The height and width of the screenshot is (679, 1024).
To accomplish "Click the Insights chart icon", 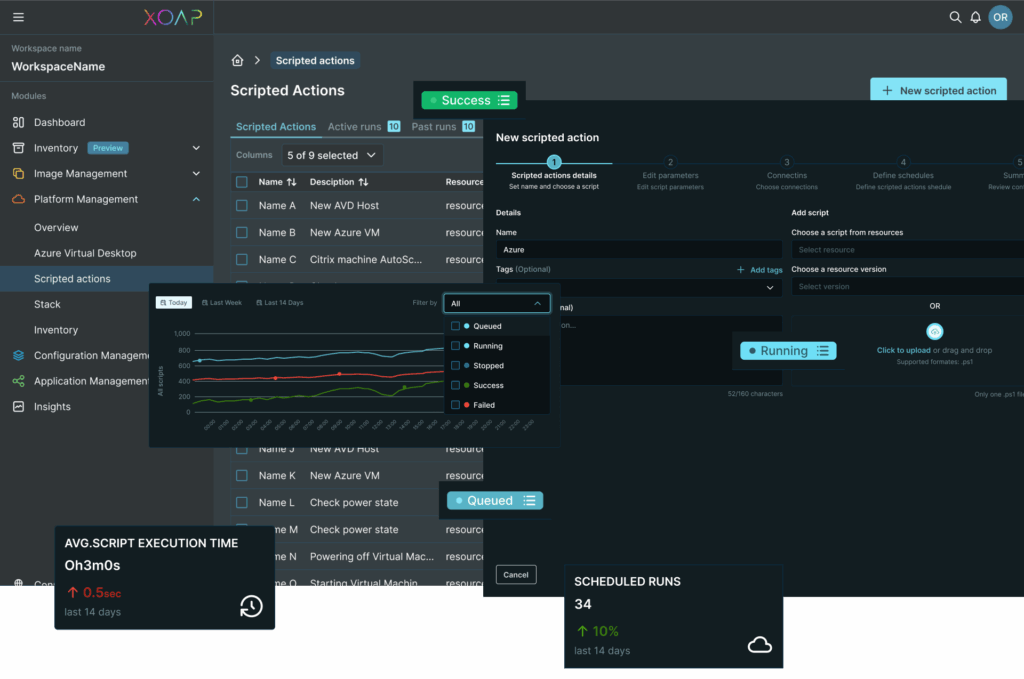I will 18,407.
